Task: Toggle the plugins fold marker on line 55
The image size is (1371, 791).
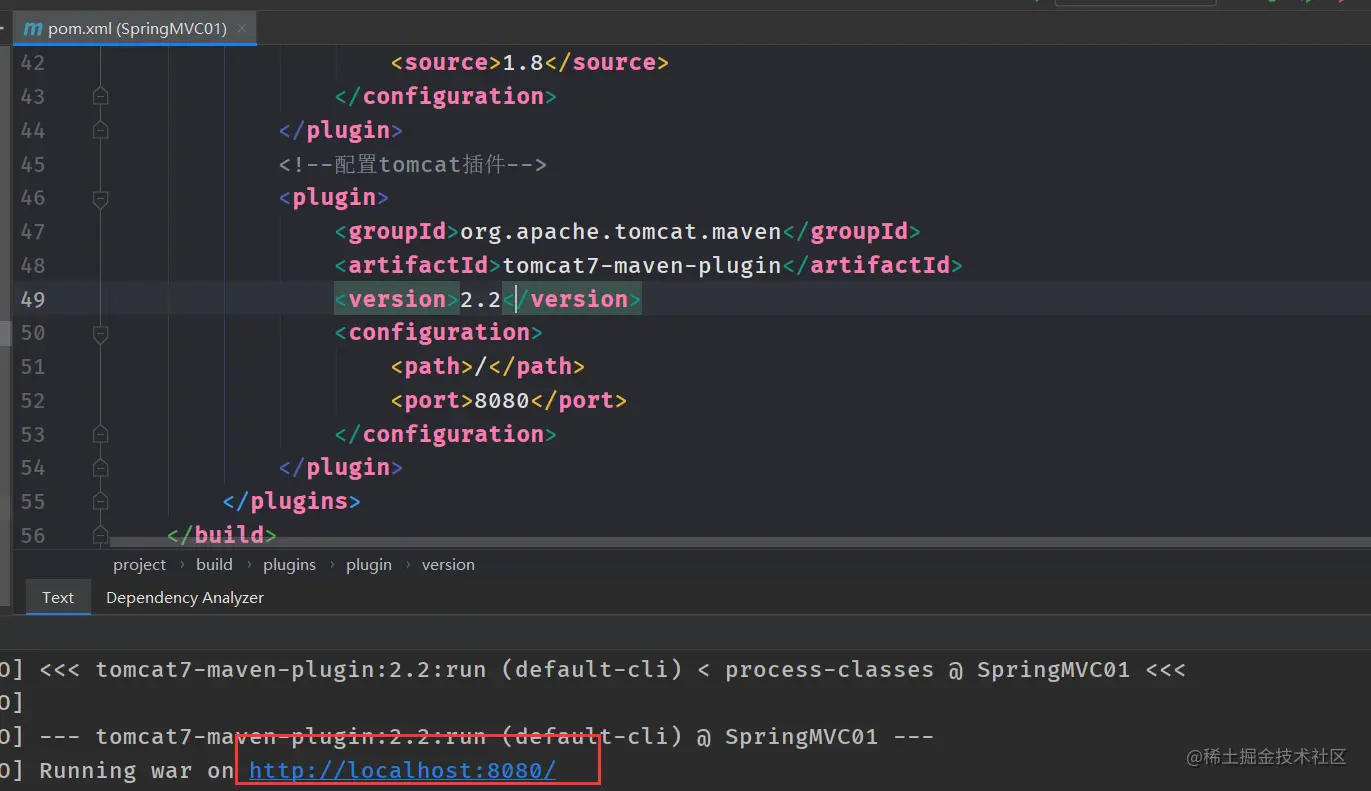Action: [100, 501]
